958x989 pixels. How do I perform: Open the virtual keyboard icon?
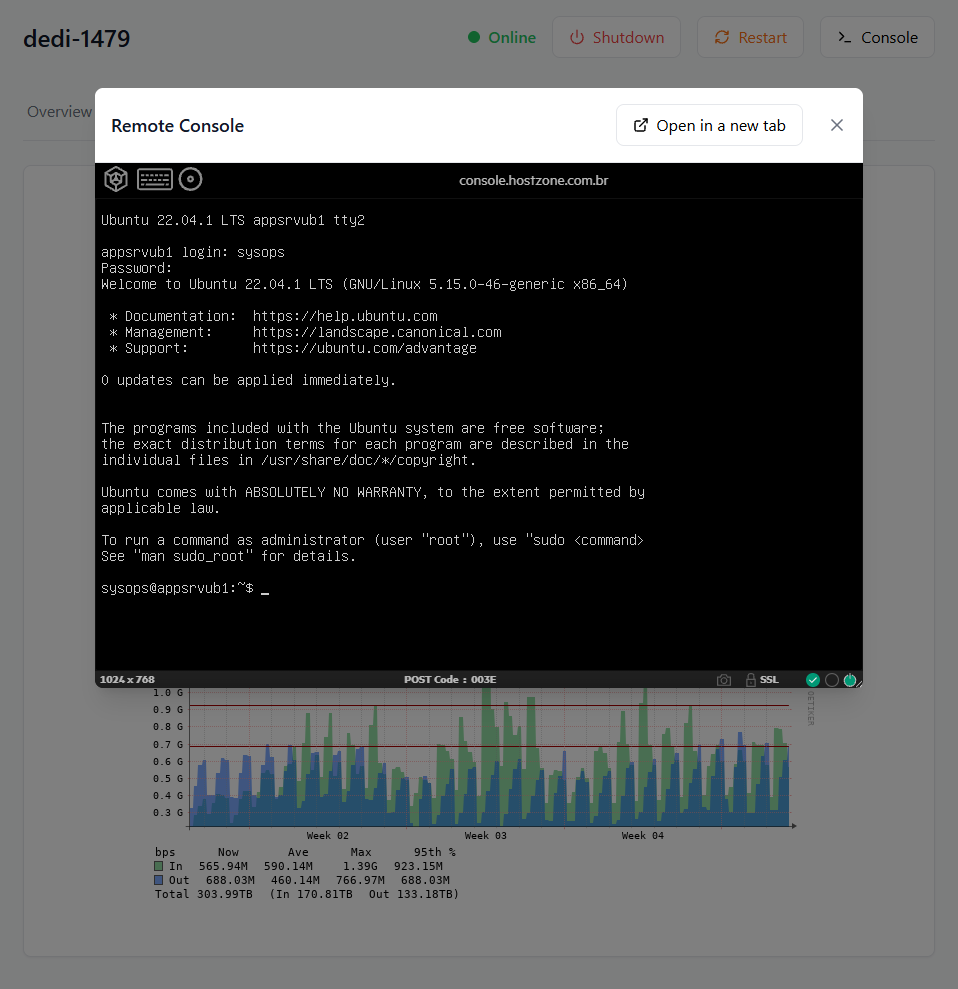point(155,180)
